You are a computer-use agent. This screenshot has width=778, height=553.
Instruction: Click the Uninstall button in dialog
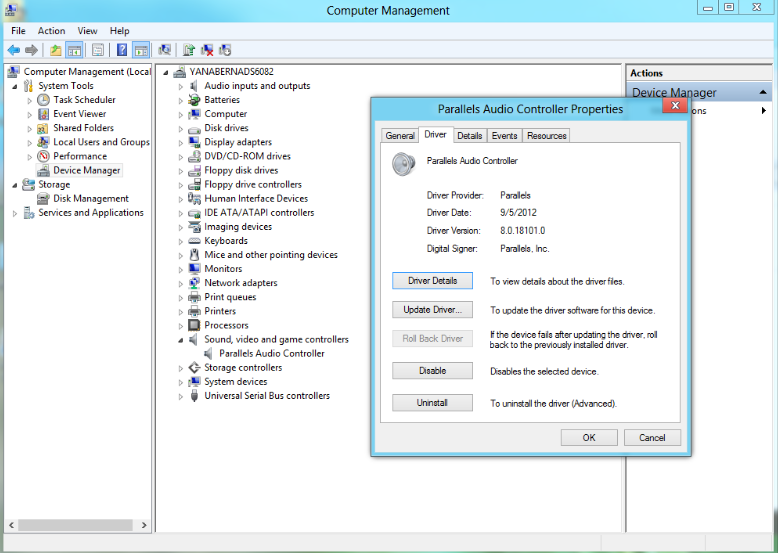pos(432,403)
